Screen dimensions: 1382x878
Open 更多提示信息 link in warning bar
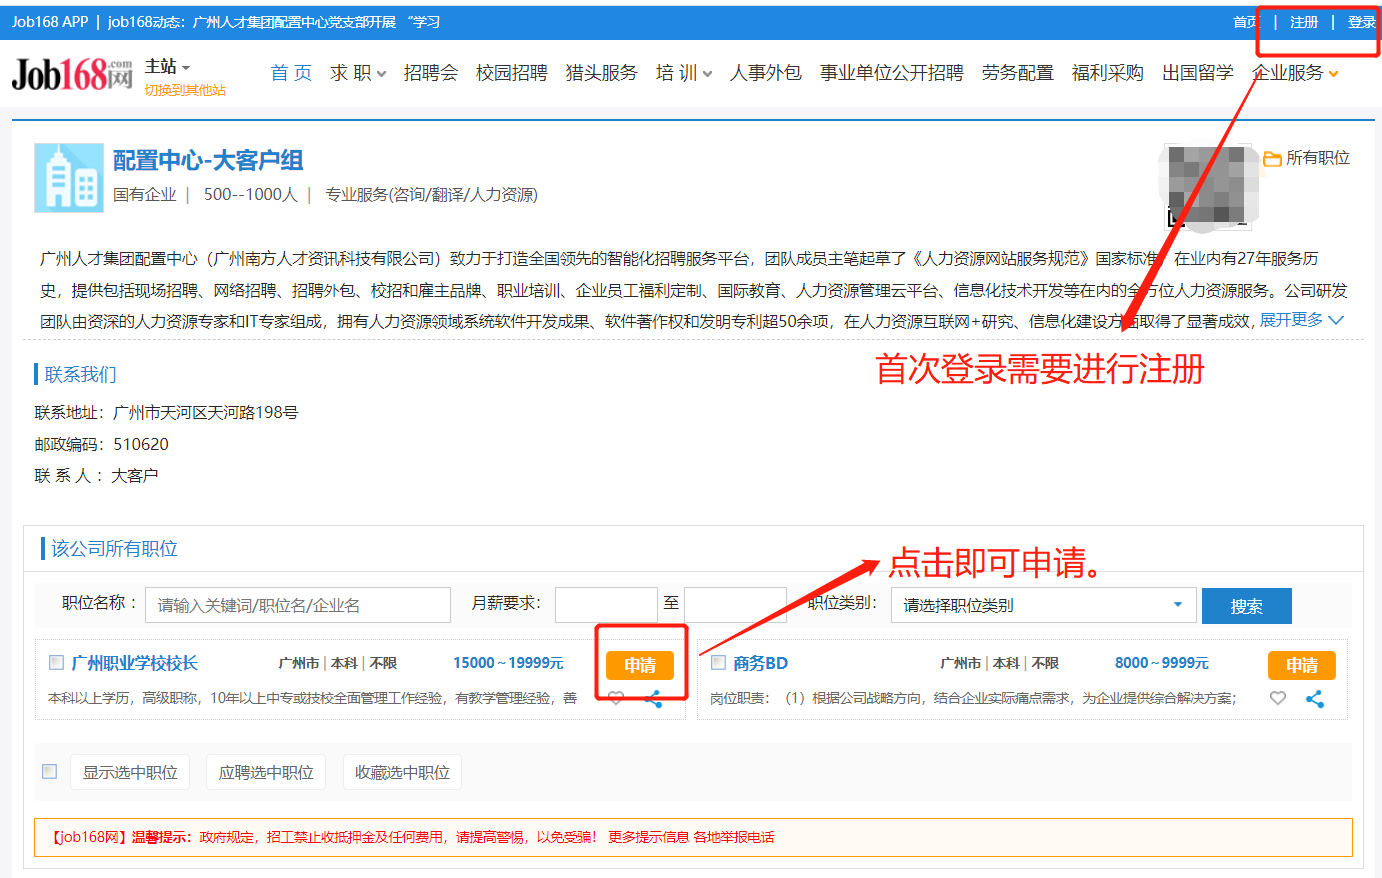tap(648, 837)
